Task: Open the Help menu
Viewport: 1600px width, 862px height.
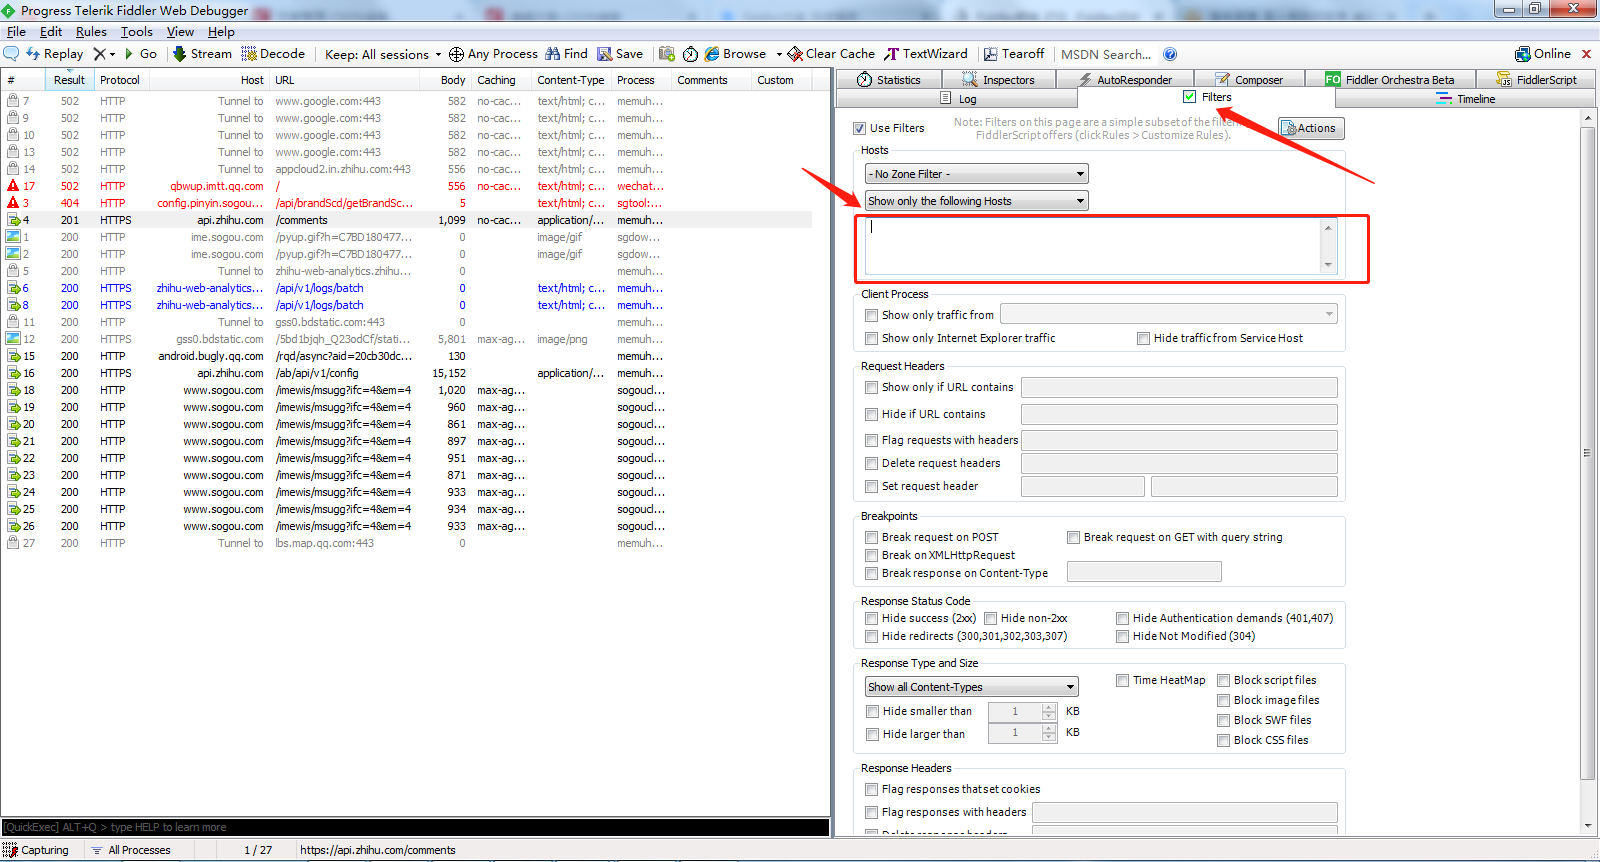Action: [x=221, y=32]
